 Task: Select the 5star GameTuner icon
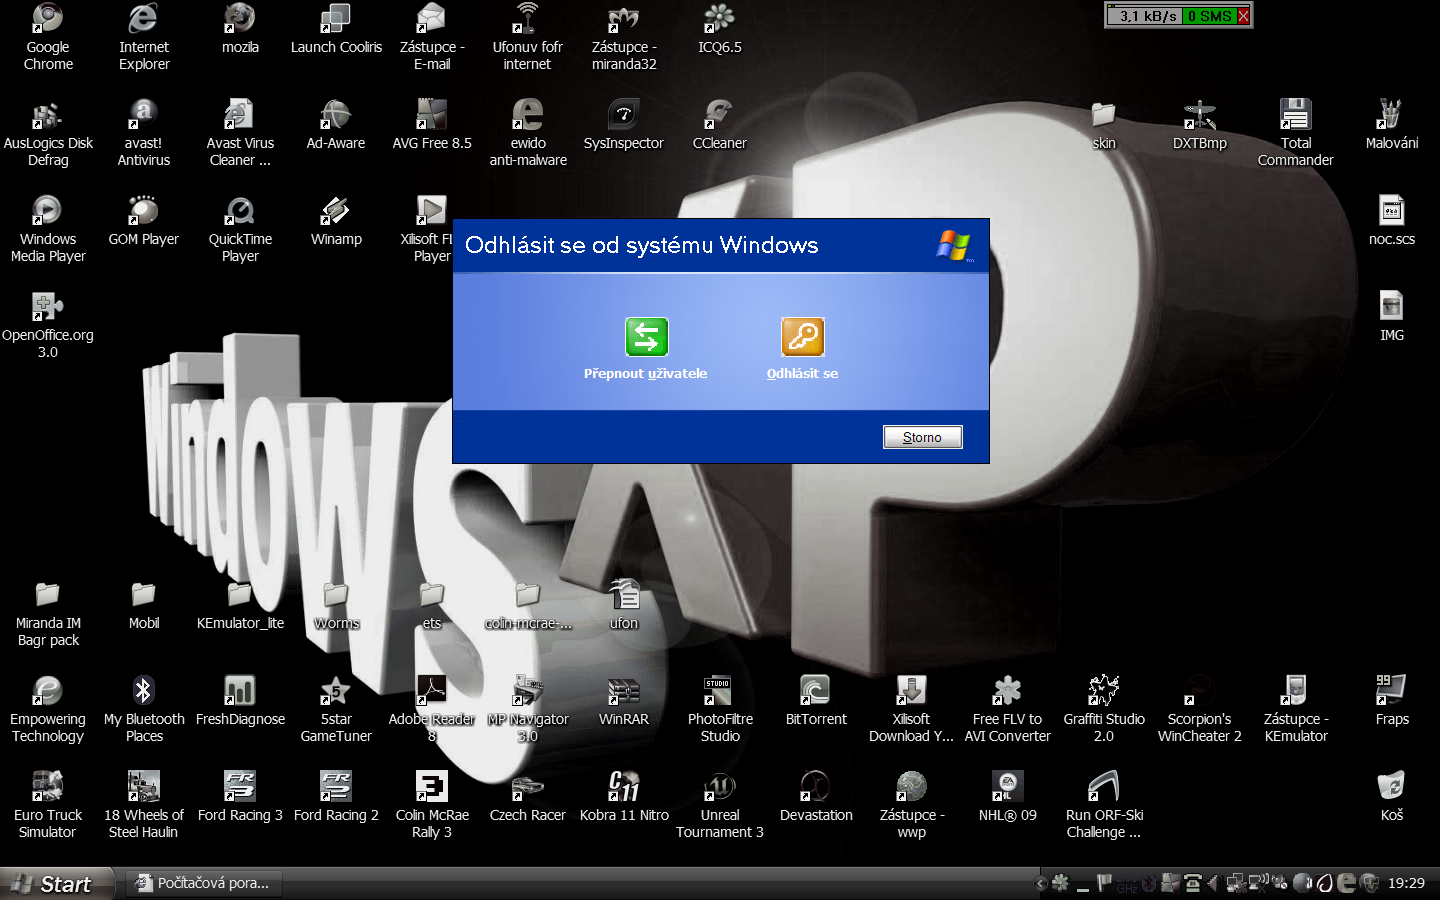336,691
